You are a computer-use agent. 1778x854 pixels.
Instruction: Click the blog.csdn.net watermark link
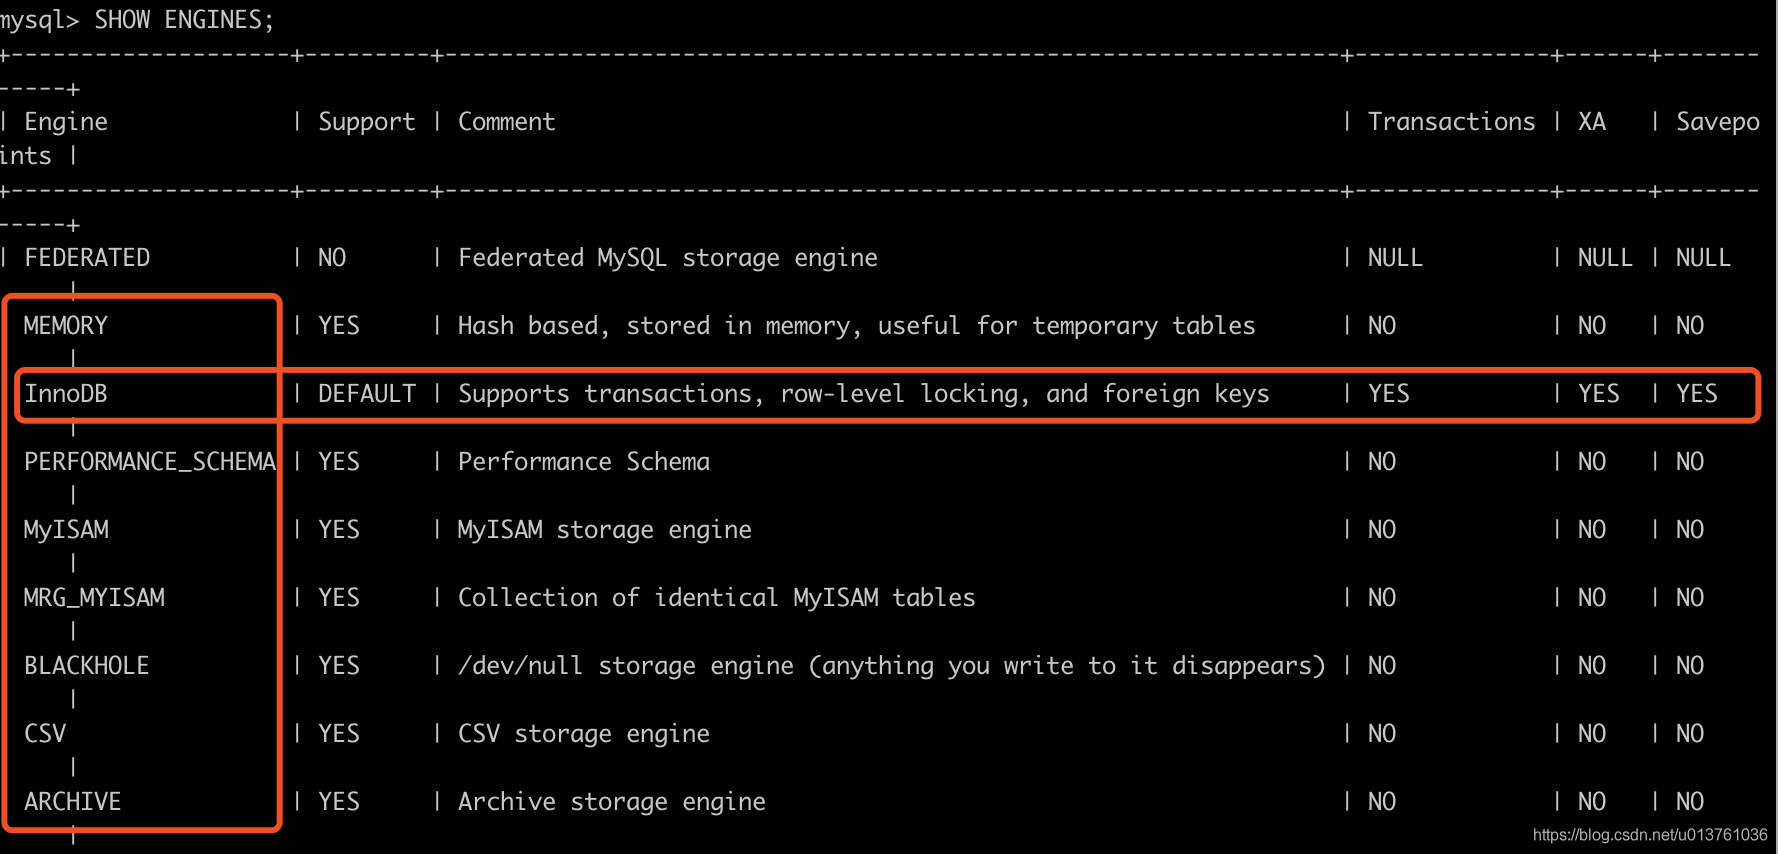(x=1650, y=835)
